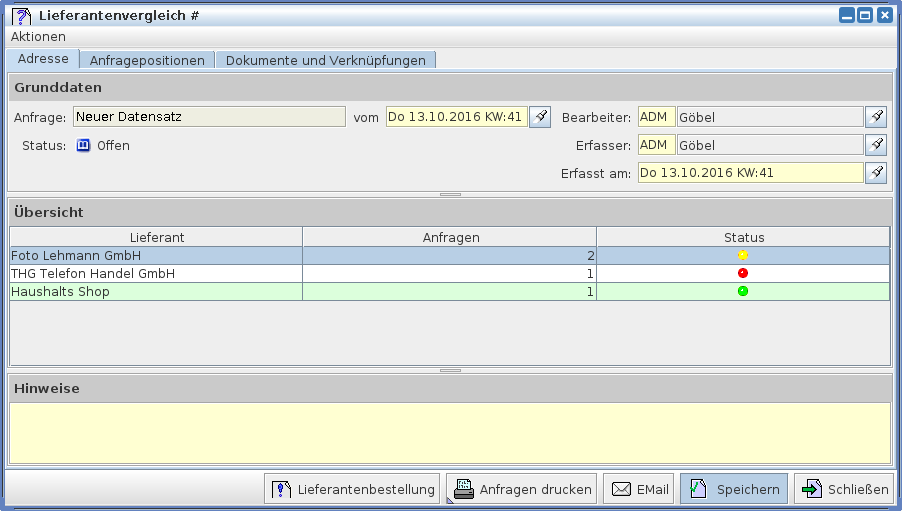Send via the EMail button

[640, 489]
